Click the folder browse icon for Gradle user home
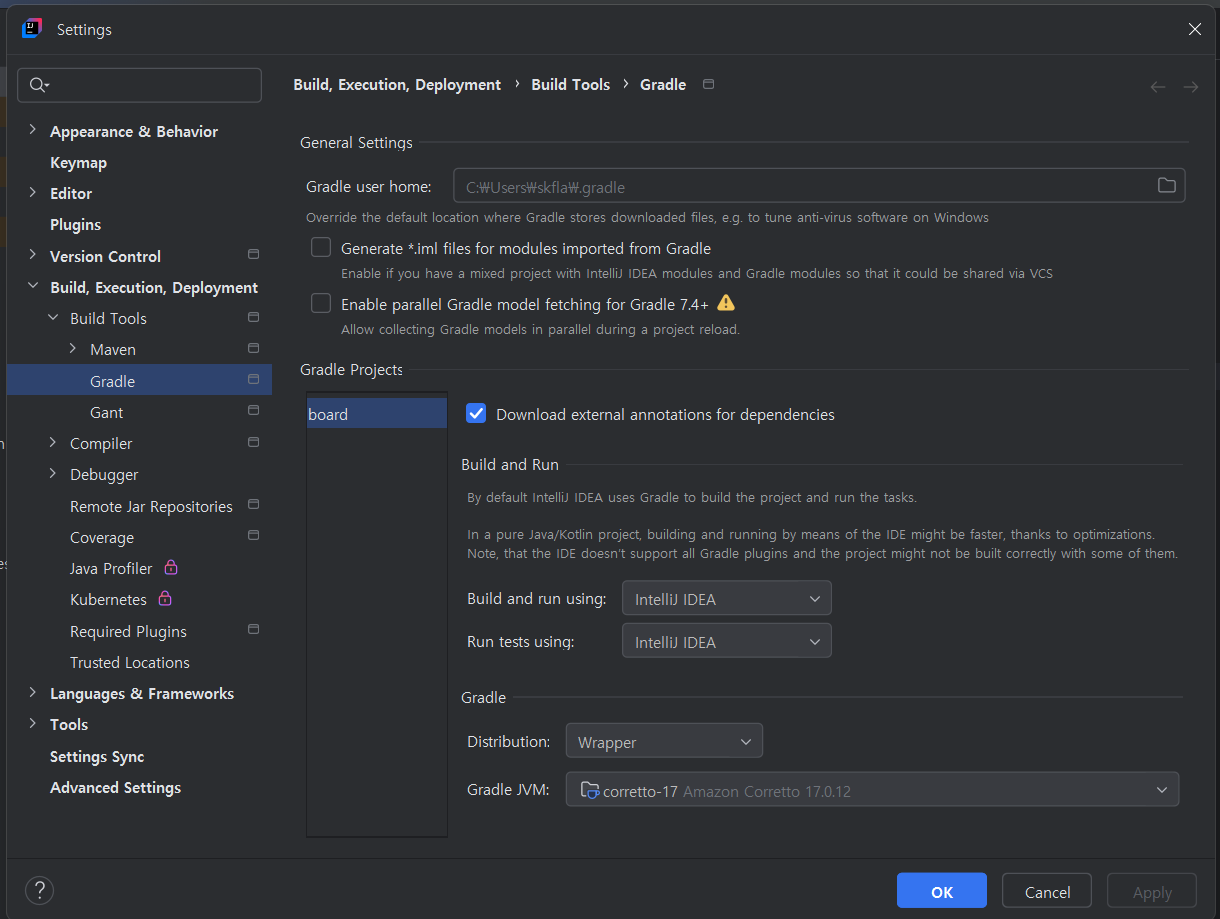The image size is (1220, 919). [x=1166, y=185]
